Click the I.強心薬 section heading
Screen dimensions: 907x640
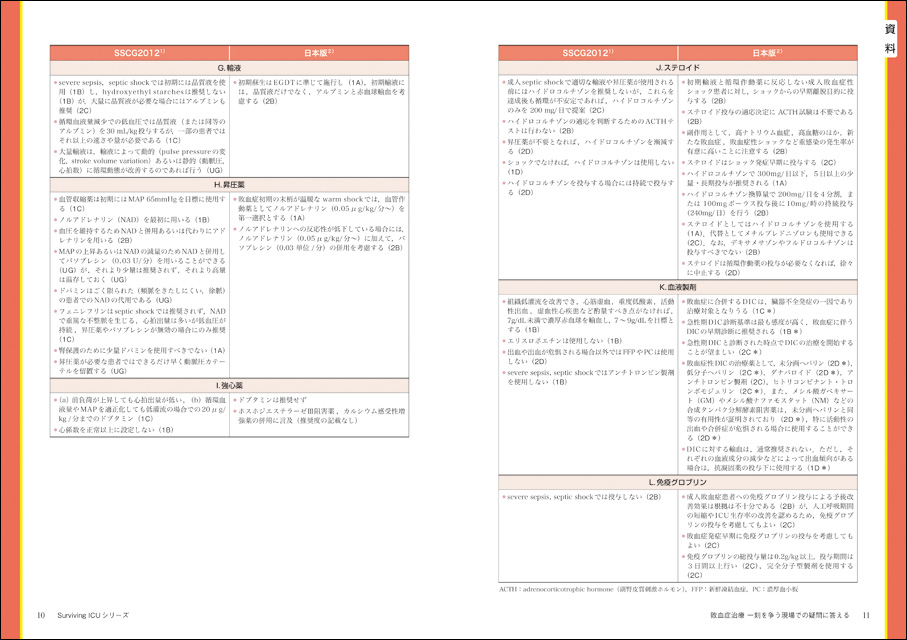point(229,385)
